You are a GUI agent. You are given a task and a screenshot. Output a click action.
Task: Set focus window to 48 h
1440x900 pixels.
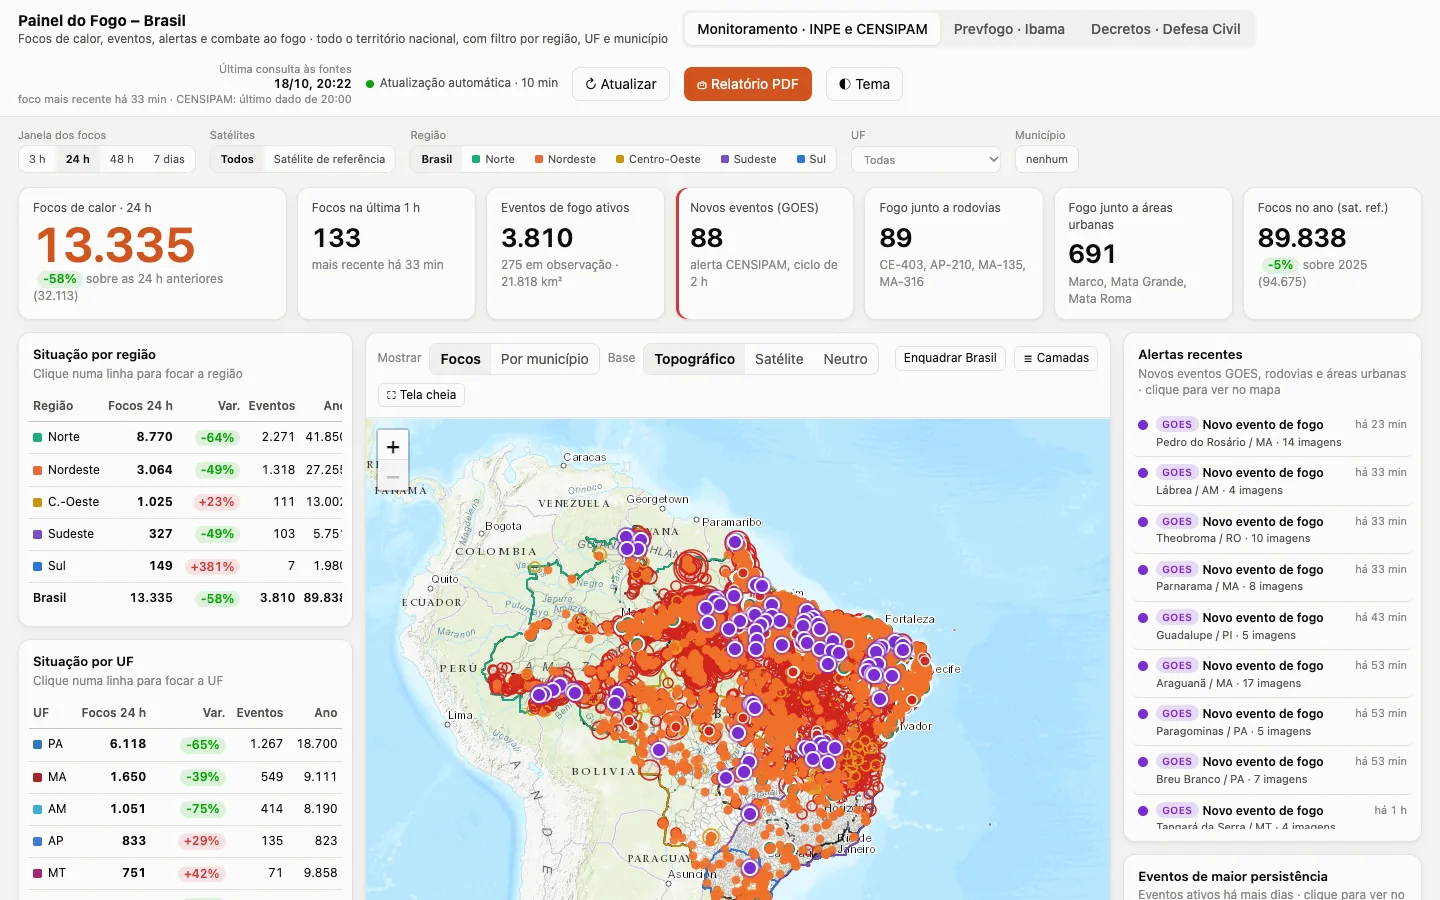click(x=122, y=159)
